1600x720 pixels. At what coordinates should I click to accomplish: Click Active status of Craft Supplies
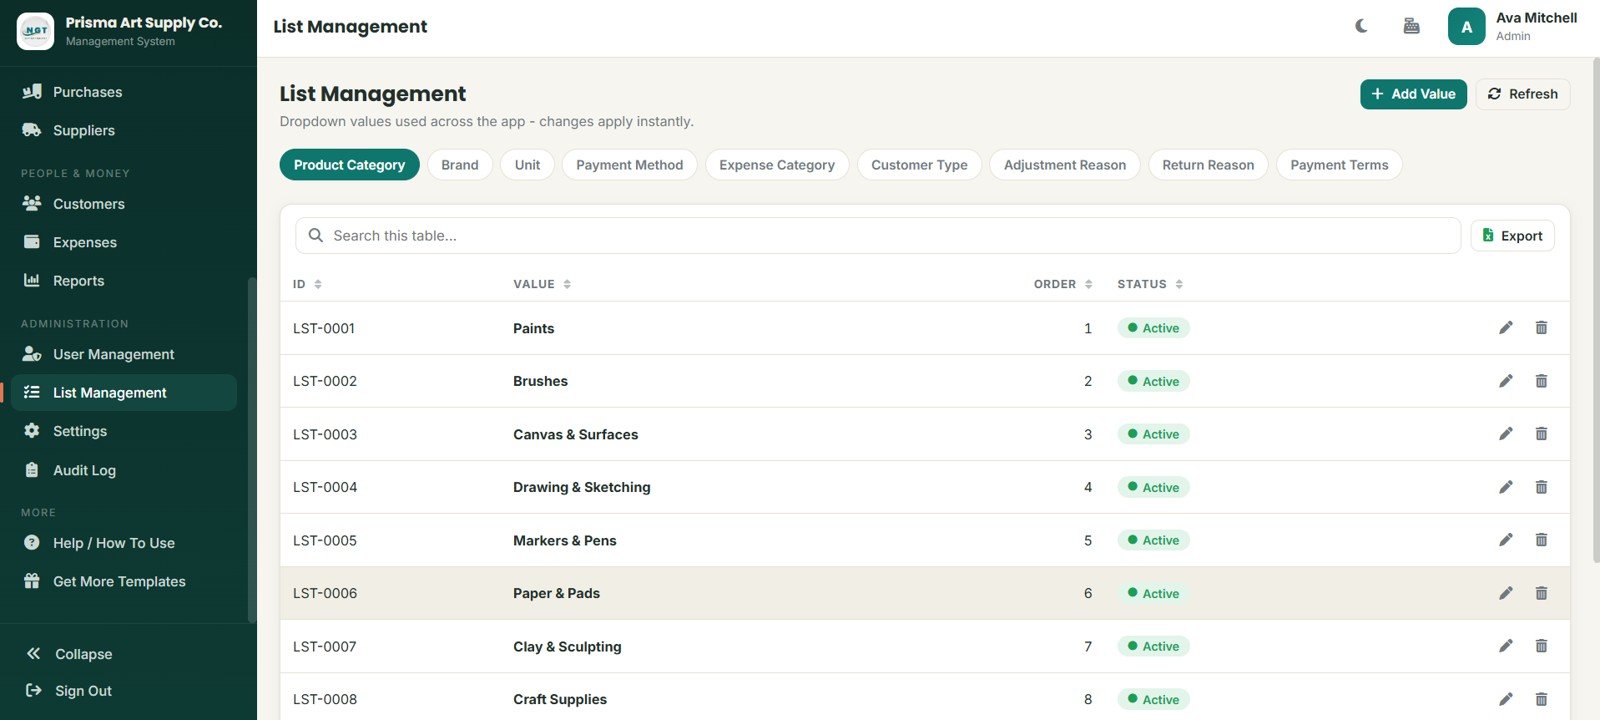(x=1153, y=699)
